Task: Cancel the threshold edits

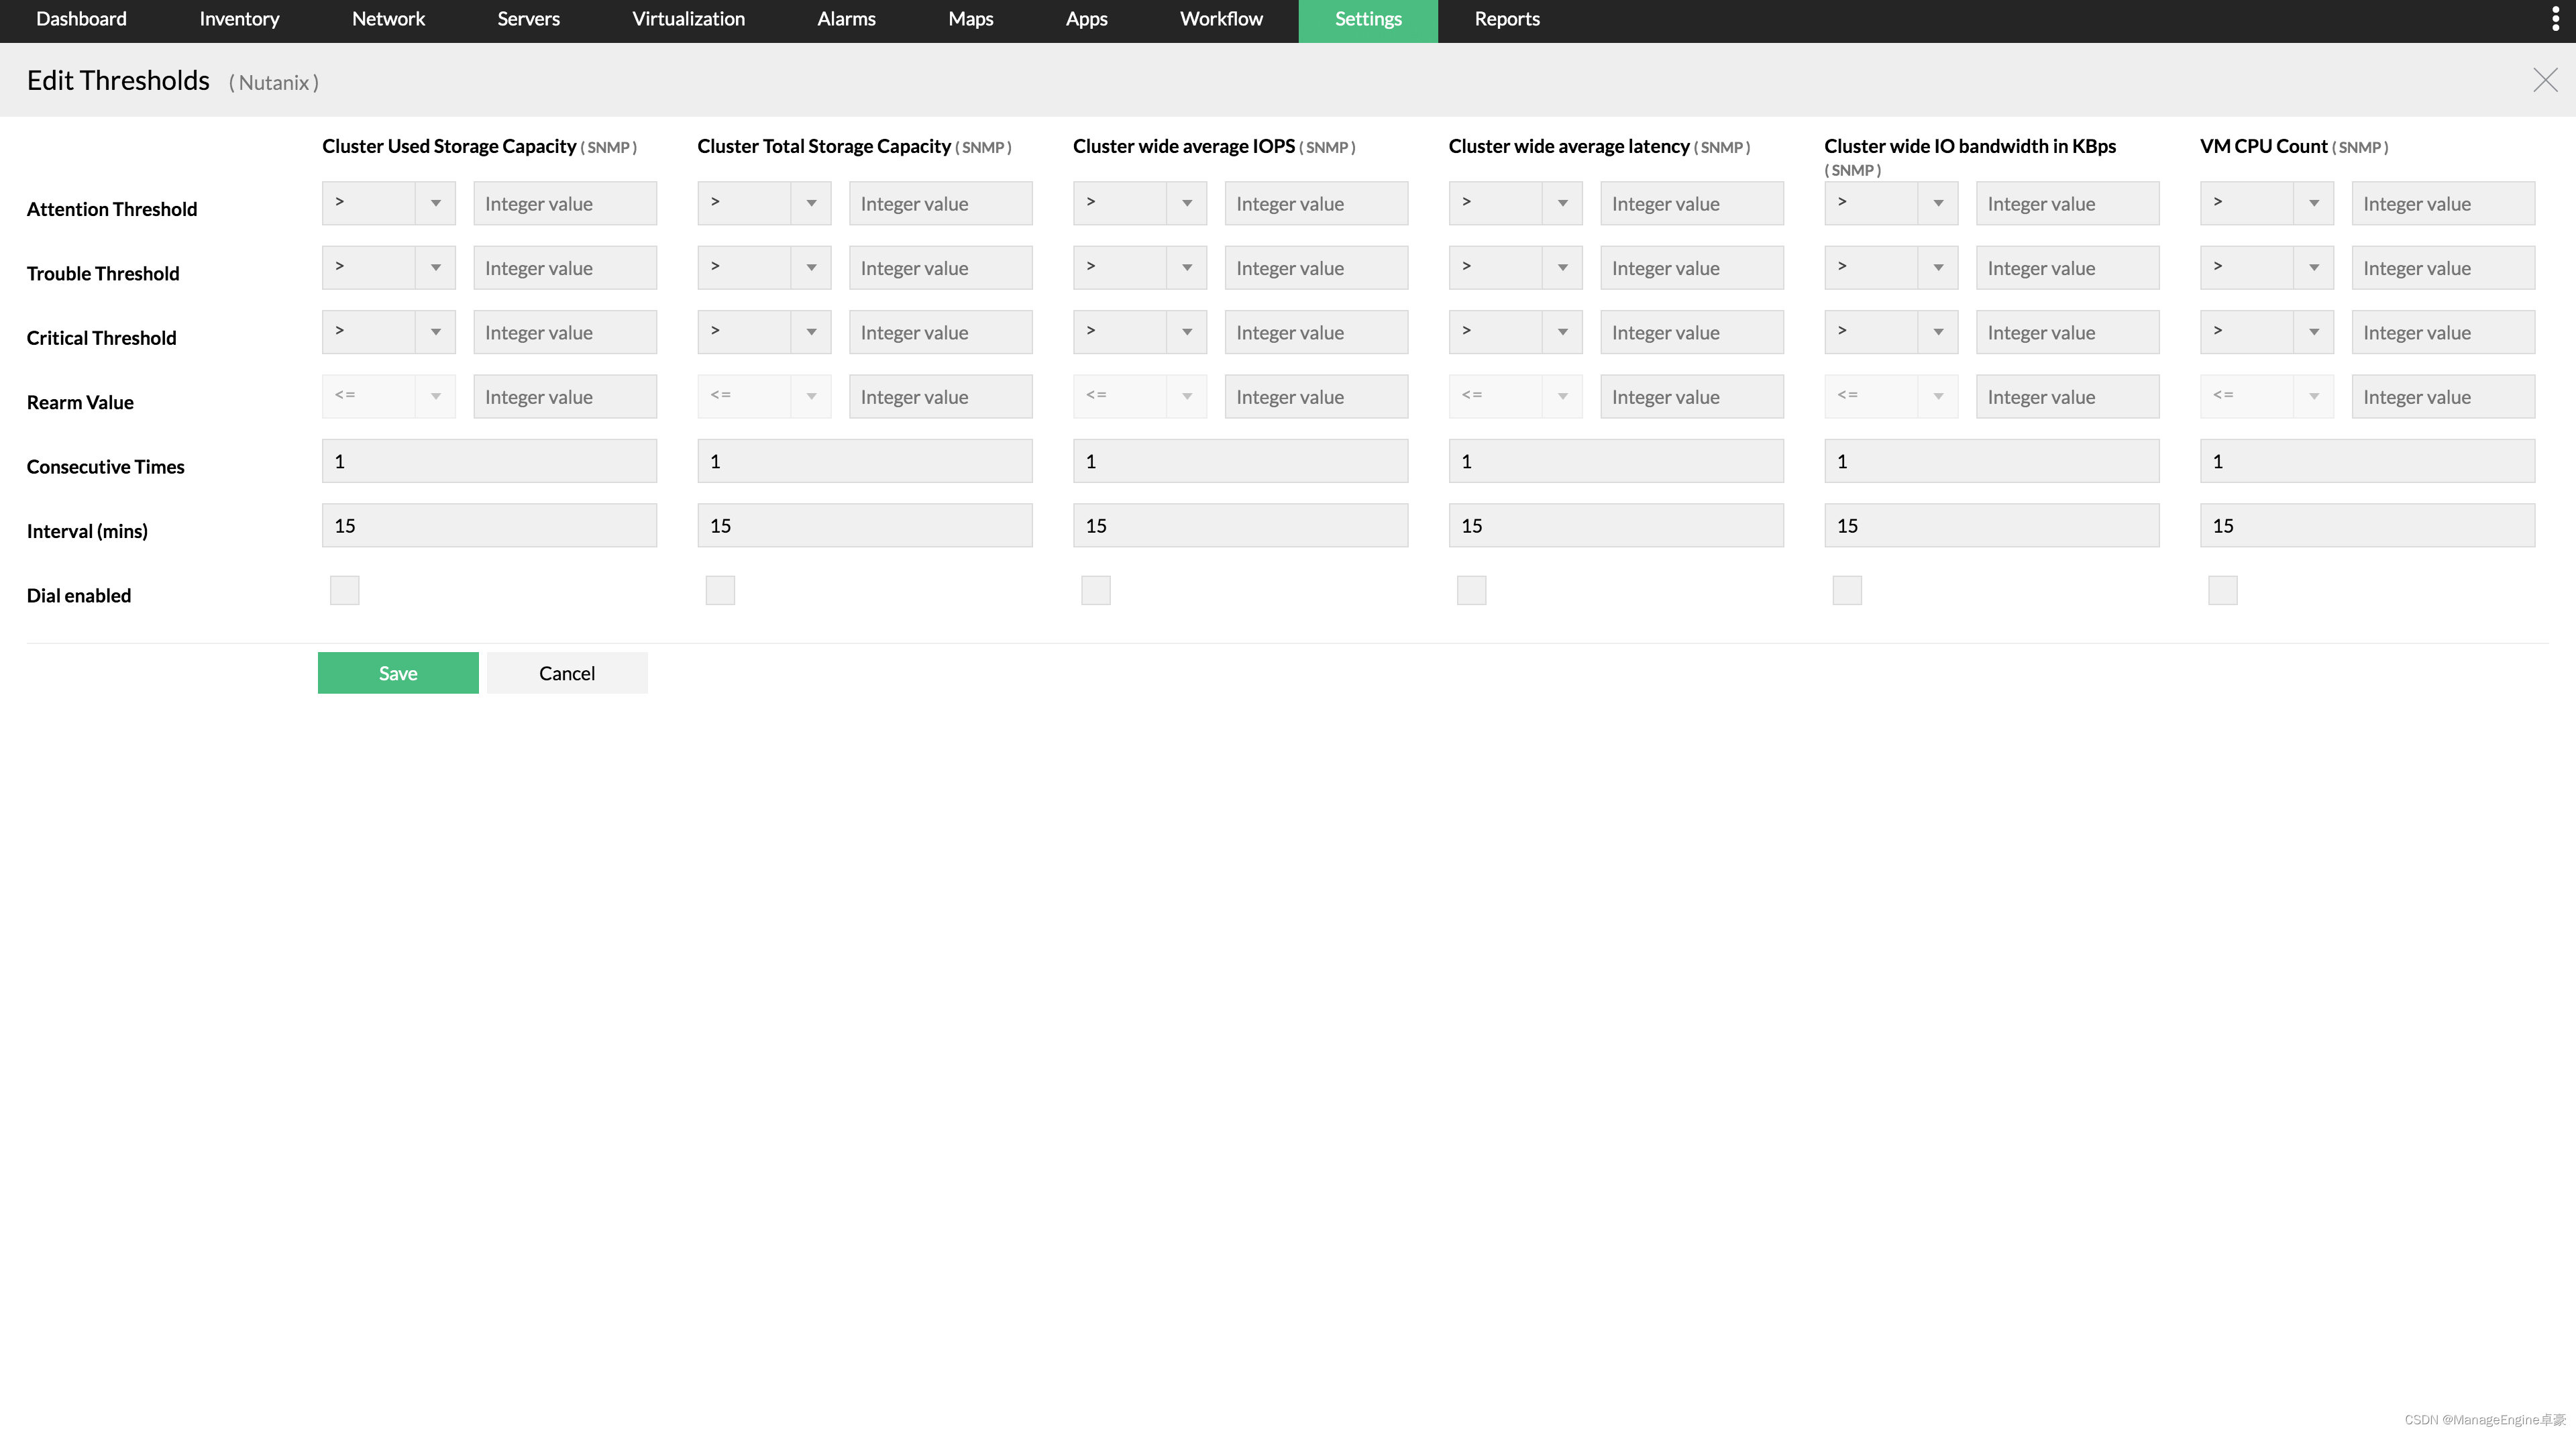Action: click(567, 673)
